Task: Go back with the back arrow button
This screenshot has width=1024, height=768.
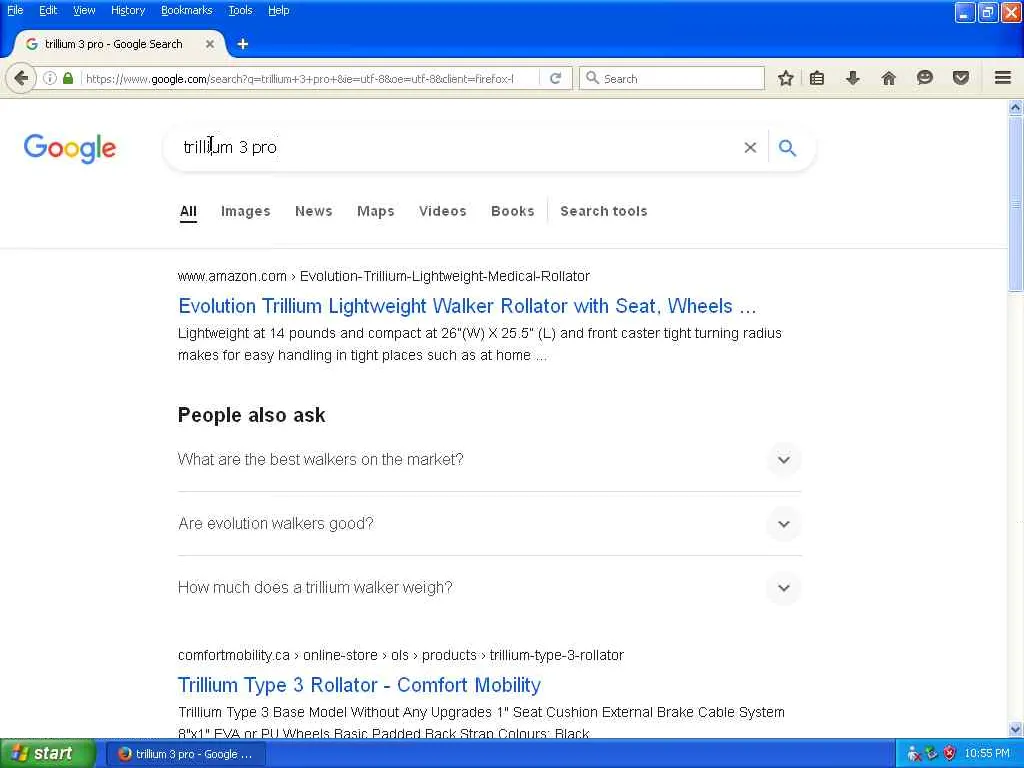Action: [21, 78]
